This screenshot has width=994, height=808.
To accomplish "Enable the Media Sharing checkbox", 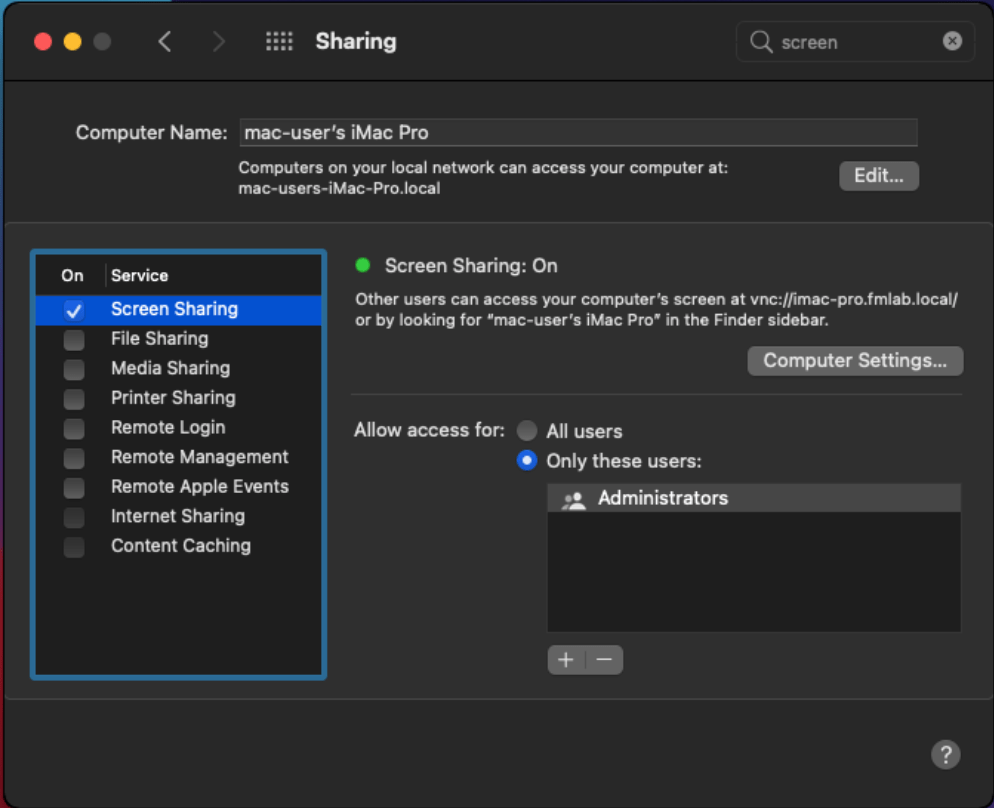I will [x=74, y=369].
